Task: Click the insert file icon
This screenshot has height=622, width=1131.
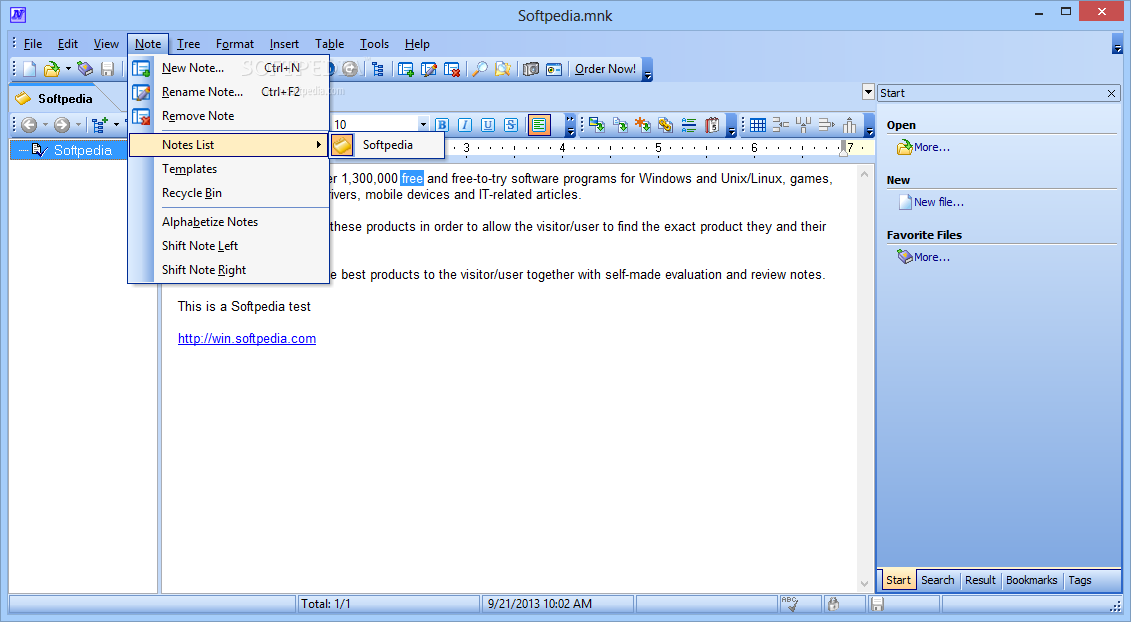Action: click(620, 125)
